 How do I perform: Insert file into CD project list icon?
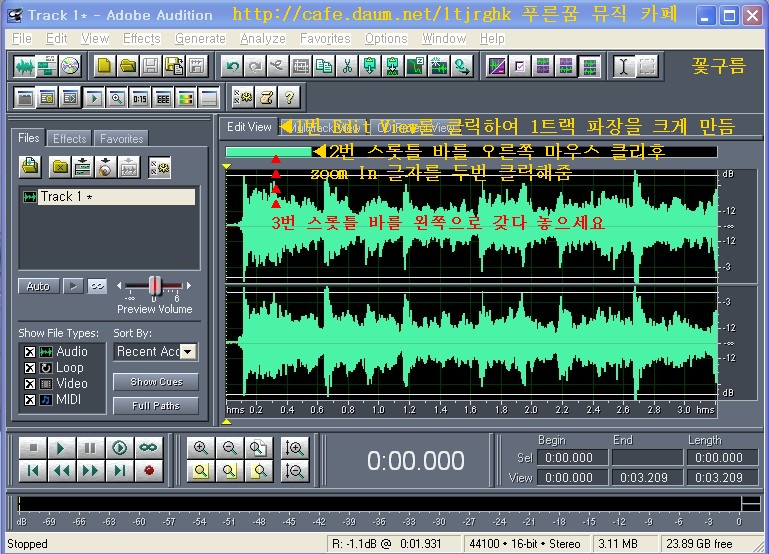[105, 167]
